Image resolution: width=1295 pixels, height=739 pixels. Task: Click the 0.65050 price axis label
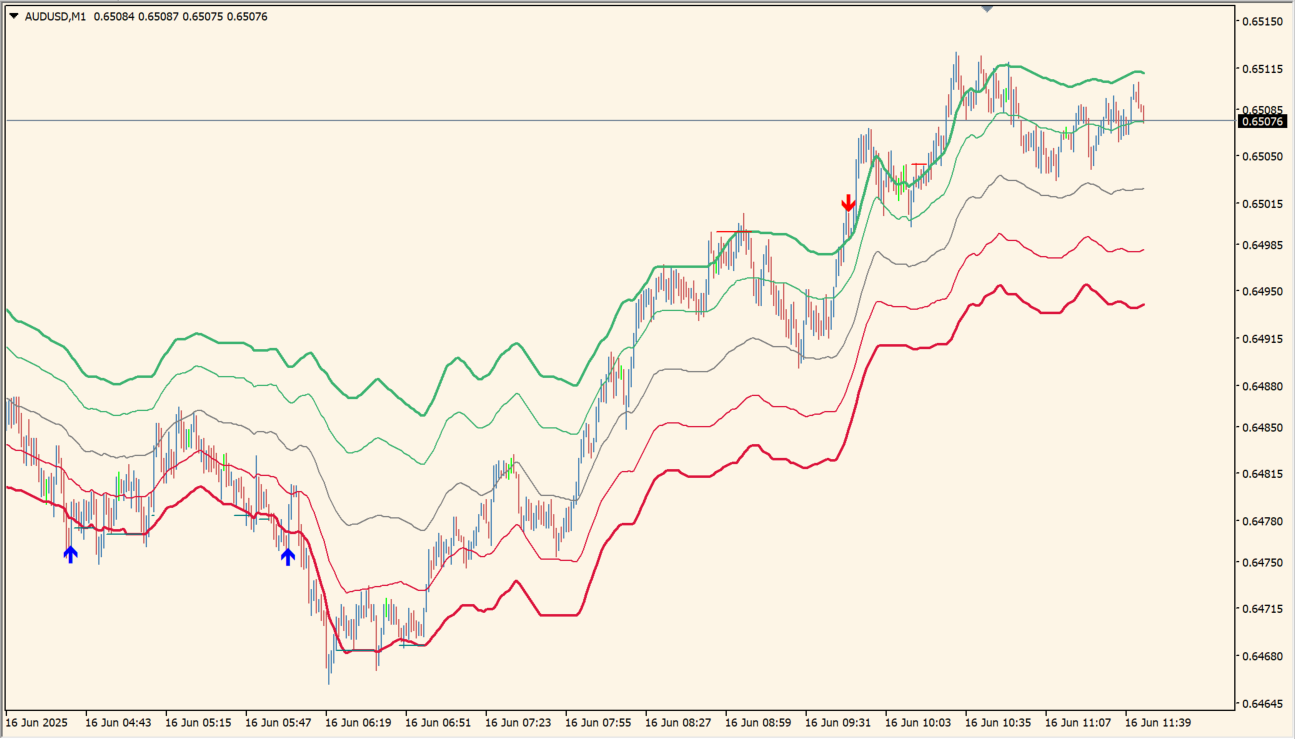[x=1264, y=156]
